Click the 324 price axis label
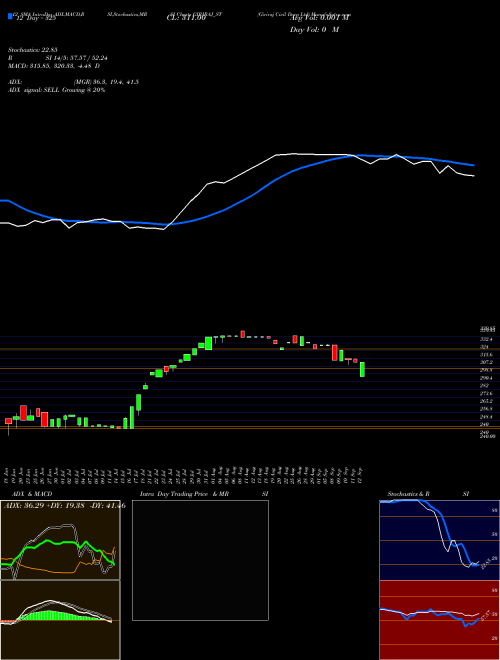 pyautogui.click(x=484, y=346)
